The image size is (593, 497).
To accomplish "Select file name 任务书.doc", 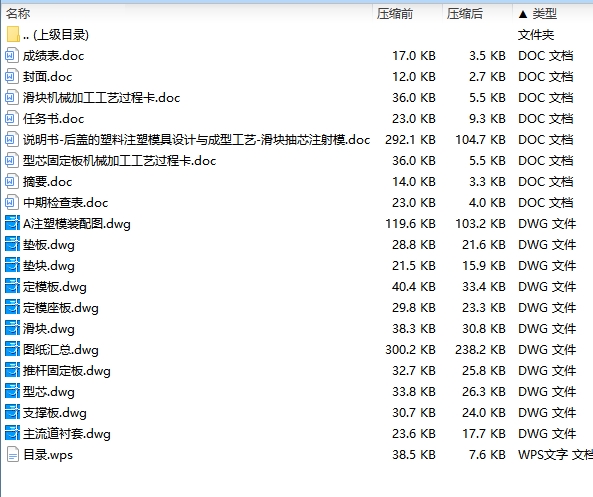I will click(x=53, y=119).
